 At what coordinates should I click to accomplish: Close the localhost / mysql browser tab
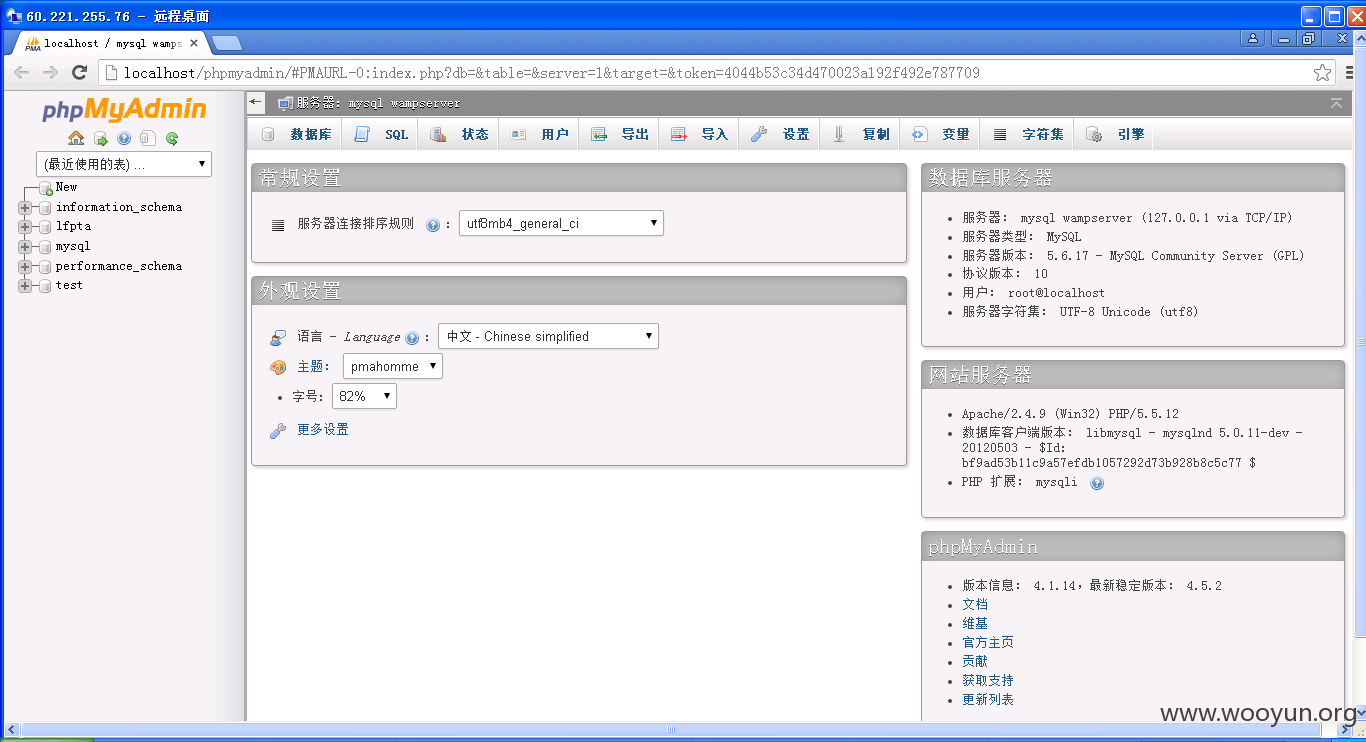tap(193, 43)
